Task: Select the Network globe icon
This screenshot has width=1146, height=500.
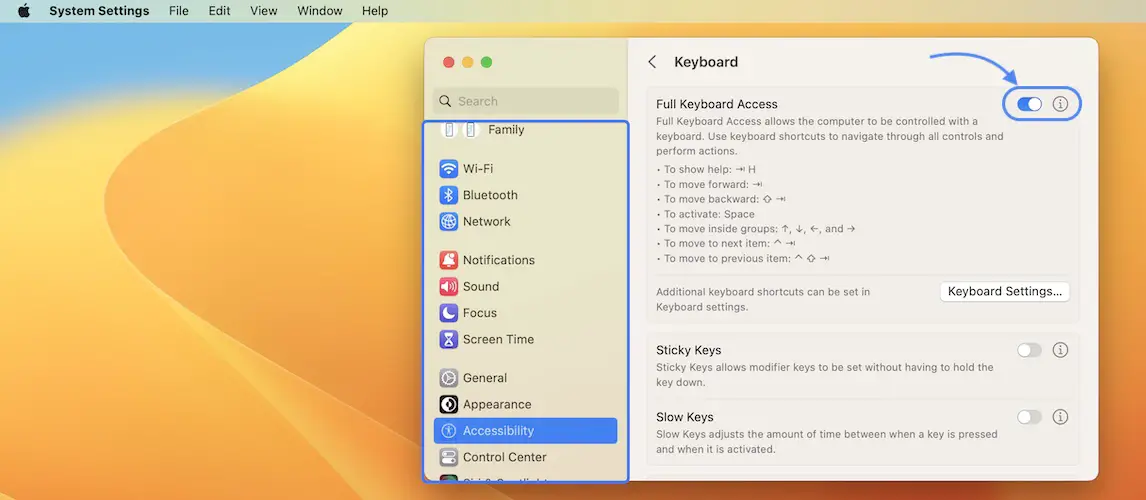Action: [x=449, y=222]
